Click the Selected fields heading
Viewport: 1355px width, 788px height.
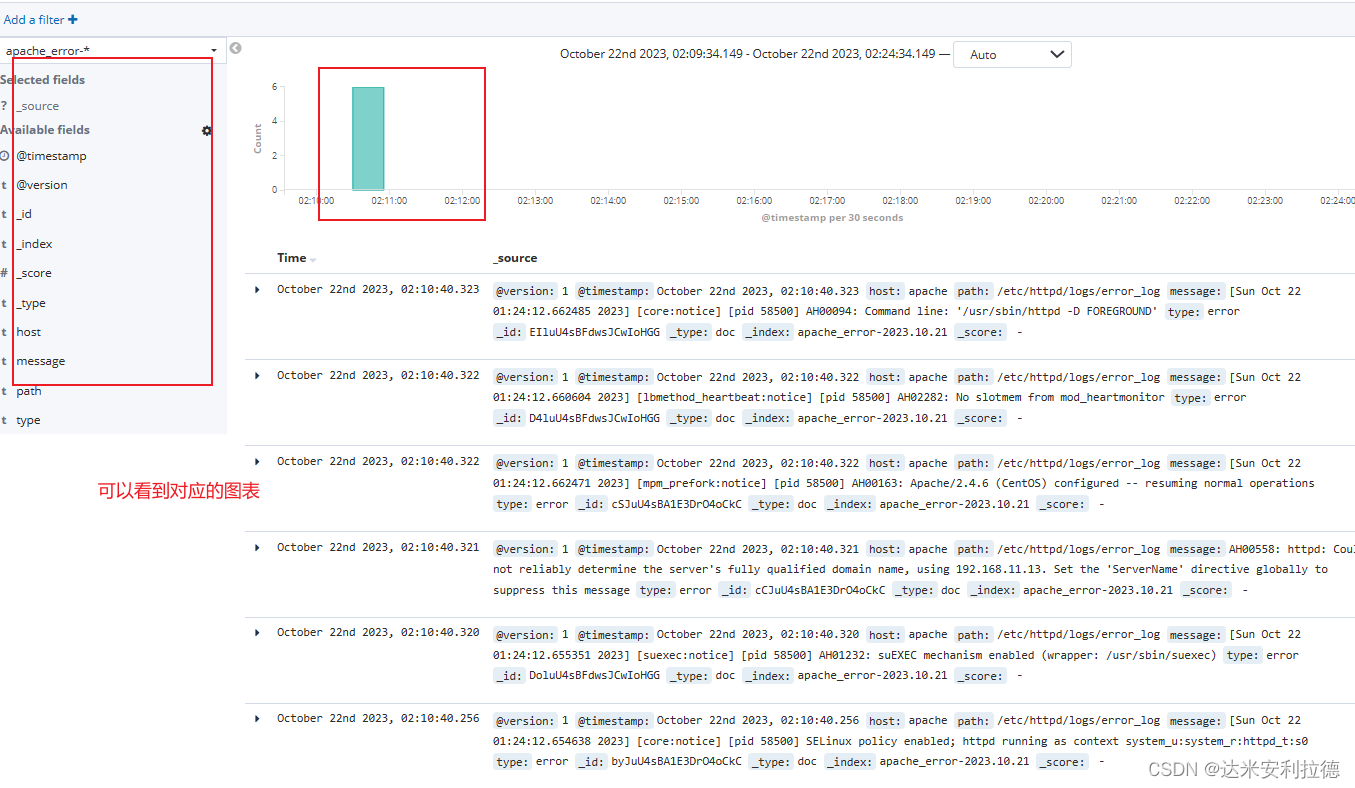coord(43,80)
